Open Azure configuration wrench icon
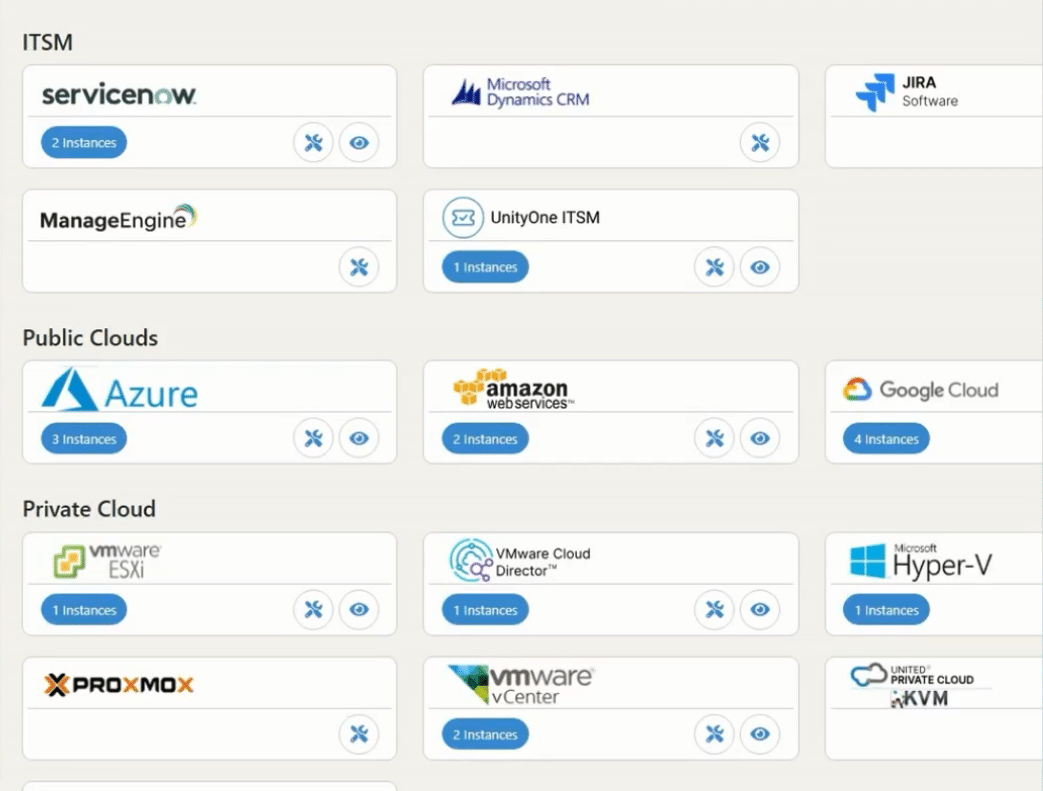Viewport: 1043px width, 791px height. pyautogui.click(x=313, y=438)
